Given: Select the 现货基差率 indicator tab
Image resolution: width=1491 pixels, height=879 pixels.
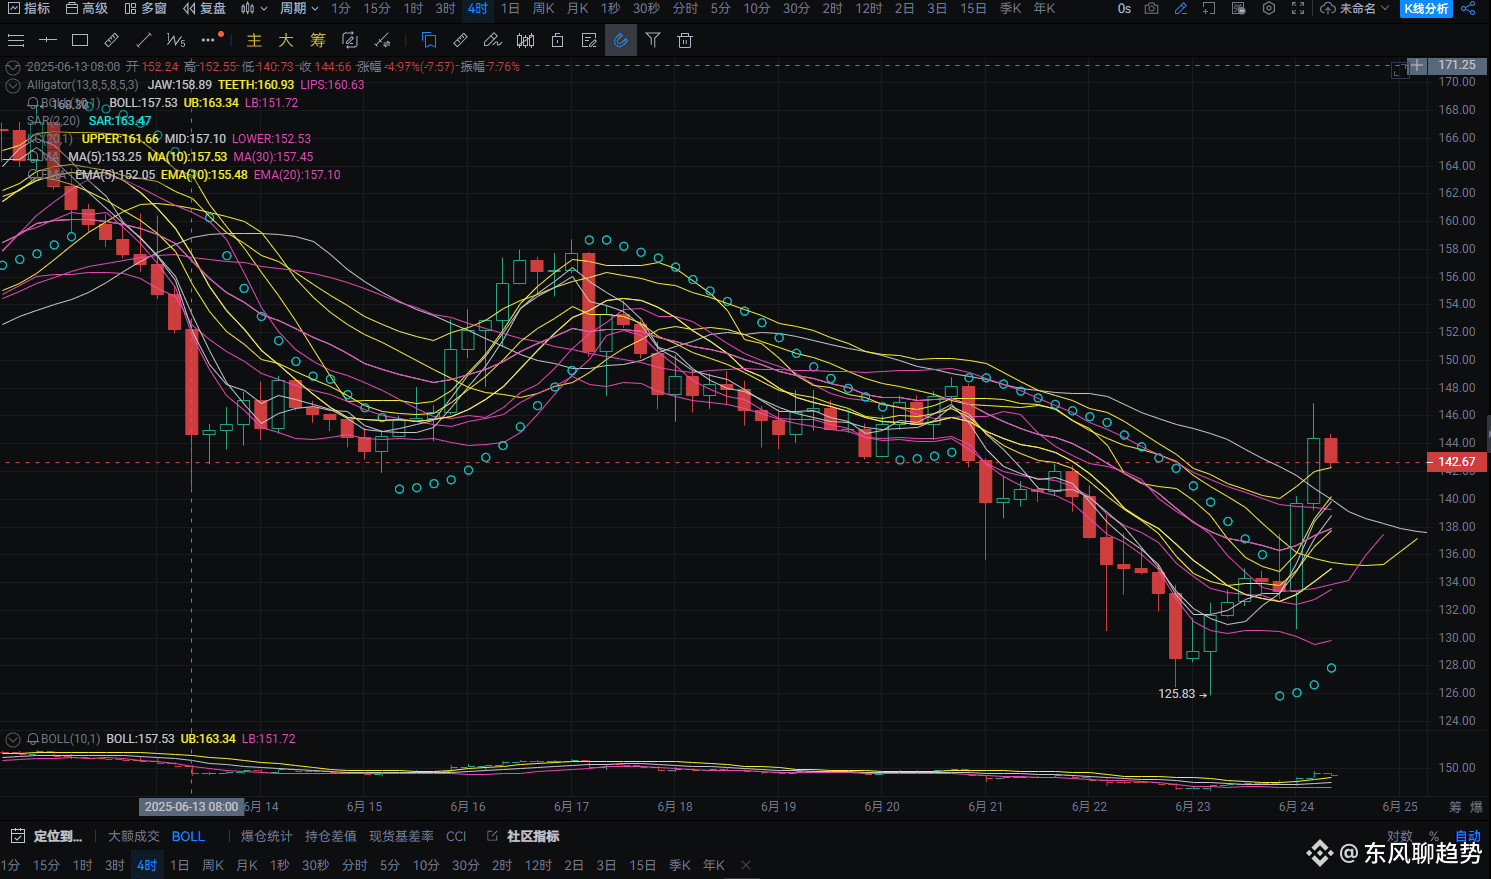Looking at the screenshot, I should click(x=401, y=836).
